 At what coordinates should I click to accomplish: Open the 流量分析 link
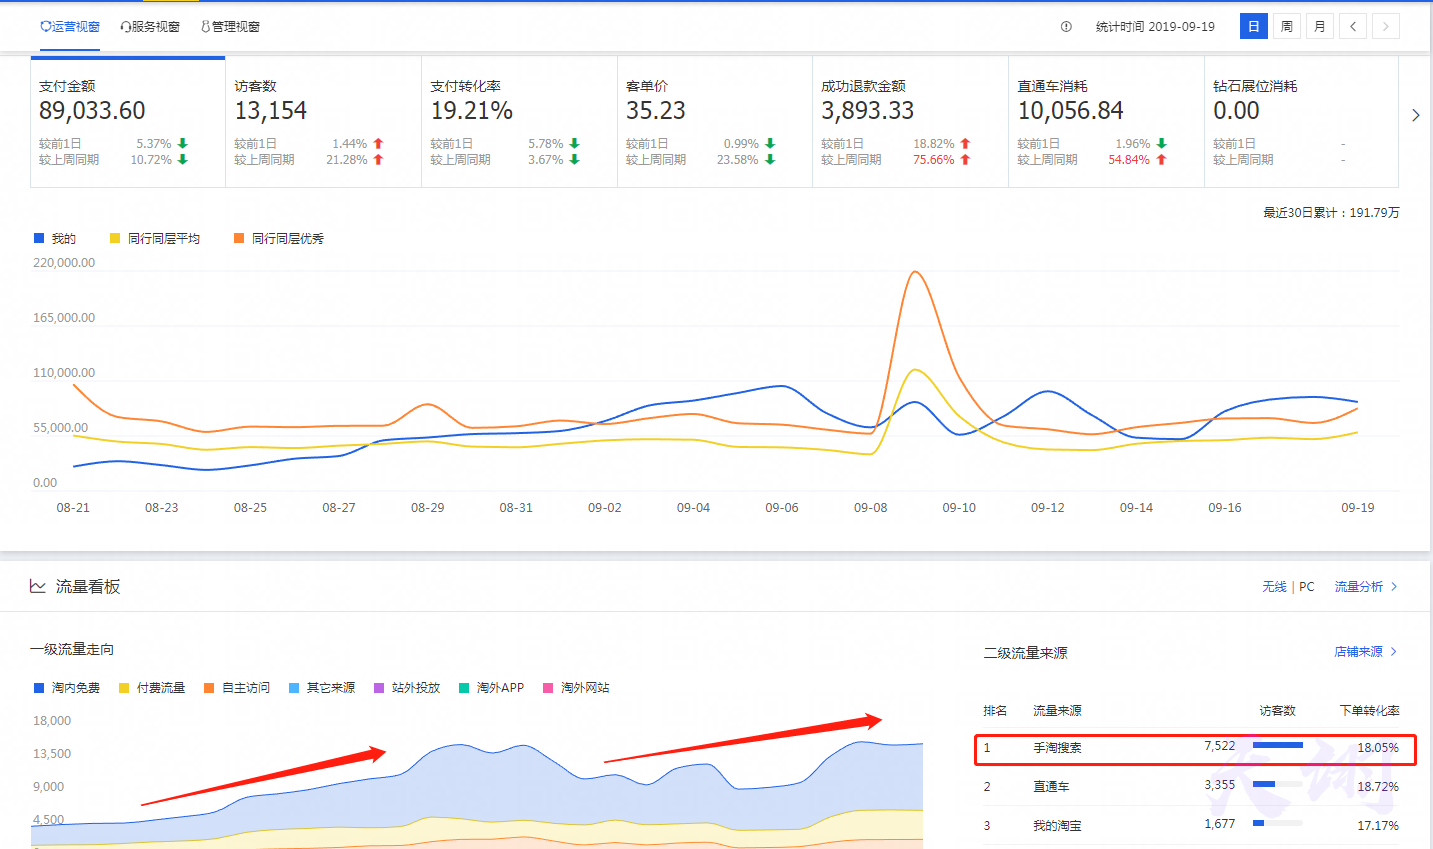pos(1366,587)
